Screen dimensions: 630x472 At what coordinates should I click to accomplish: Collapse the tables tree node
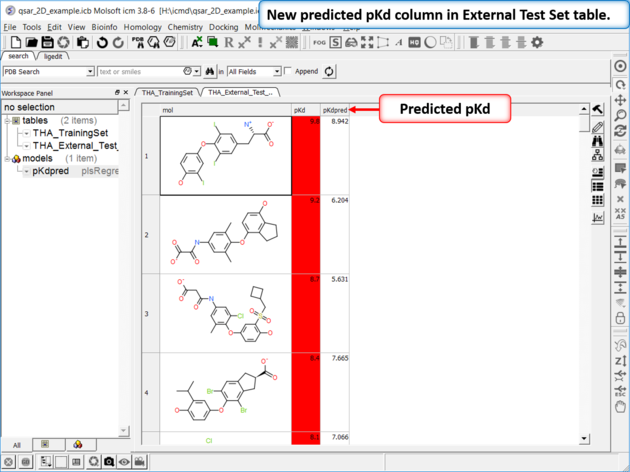click(6, 121)
